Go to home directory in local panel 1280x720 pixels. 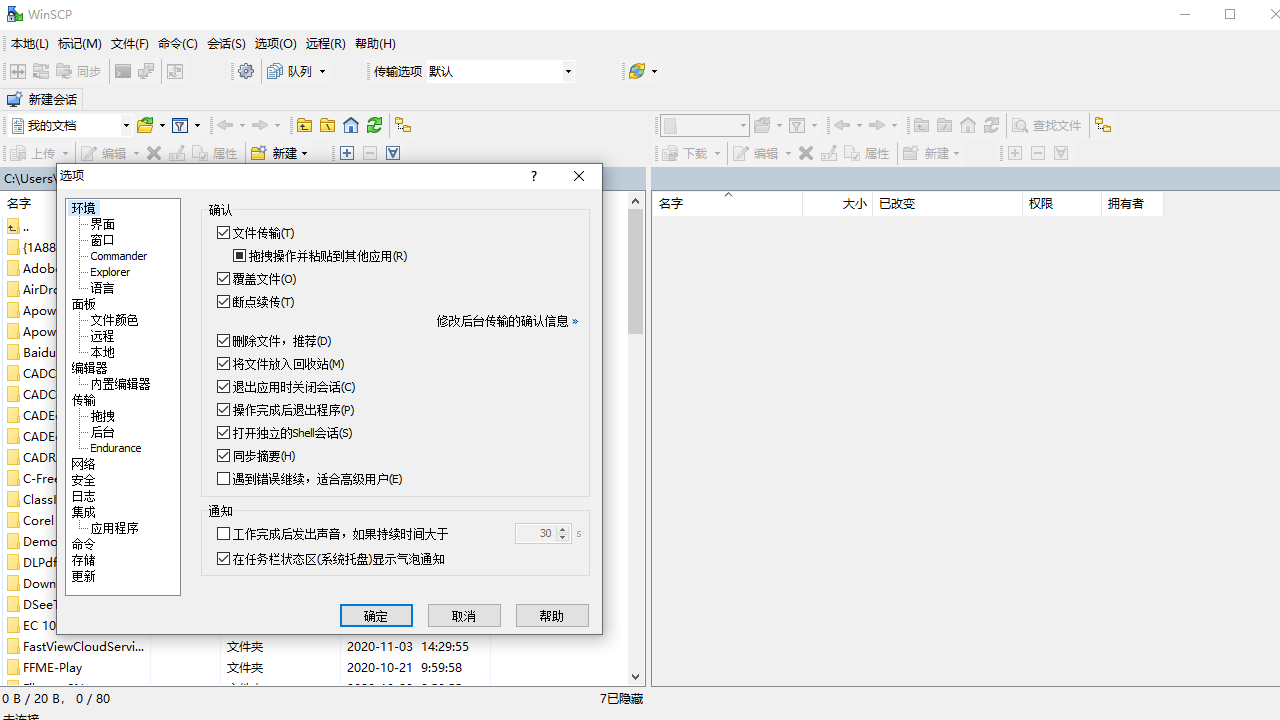click(350, 125)
